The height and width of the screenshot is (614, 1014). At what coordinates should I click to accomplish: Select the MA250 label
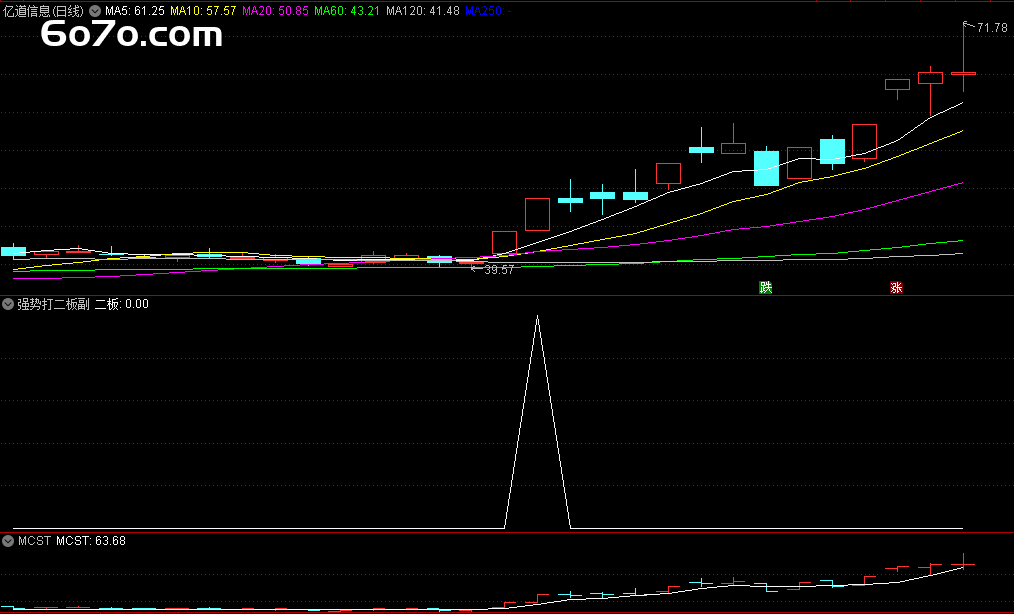(488, 11)
